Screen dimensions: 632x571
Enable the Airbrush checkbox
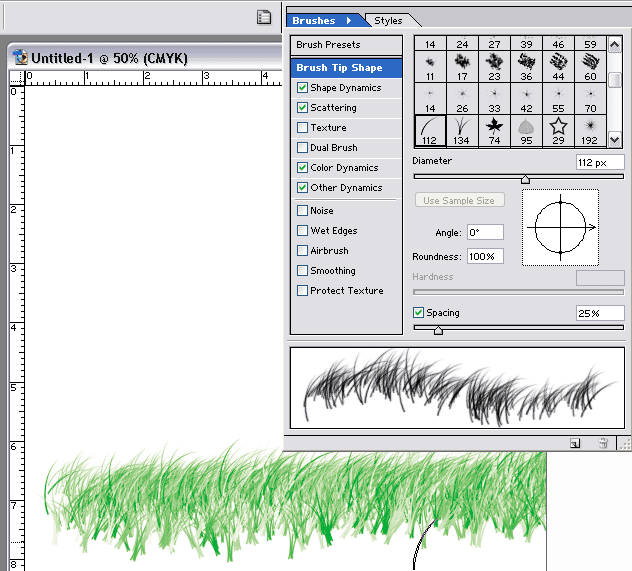pyautogui.click(x=302, y=251)
